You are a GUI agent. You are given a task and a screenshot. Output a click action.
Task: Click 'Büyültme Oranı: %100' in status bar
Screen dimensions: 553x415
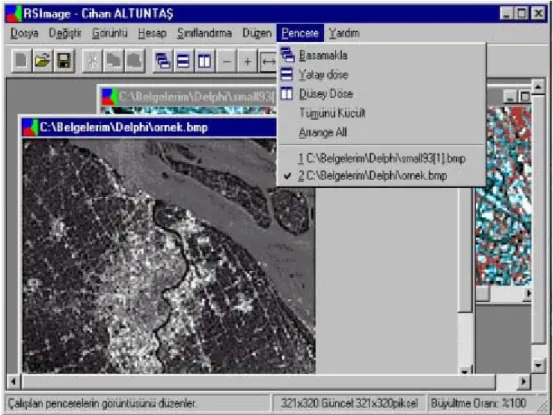coord(478,403)
